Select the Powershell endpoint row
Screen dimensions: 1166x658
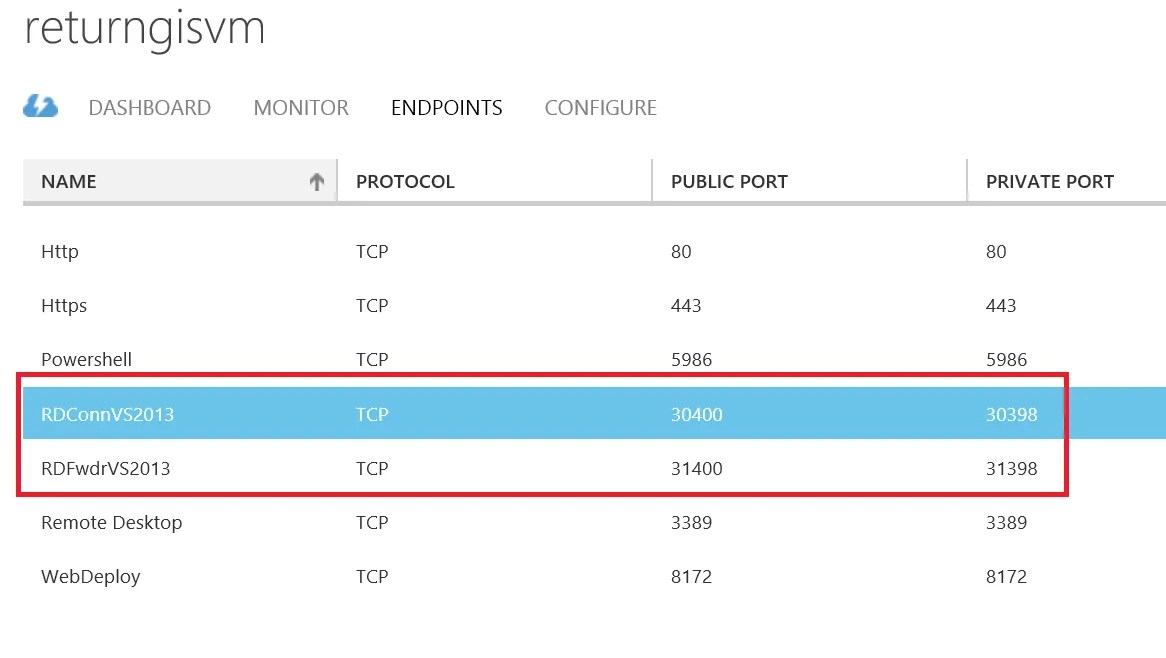[x=594, y=360]
